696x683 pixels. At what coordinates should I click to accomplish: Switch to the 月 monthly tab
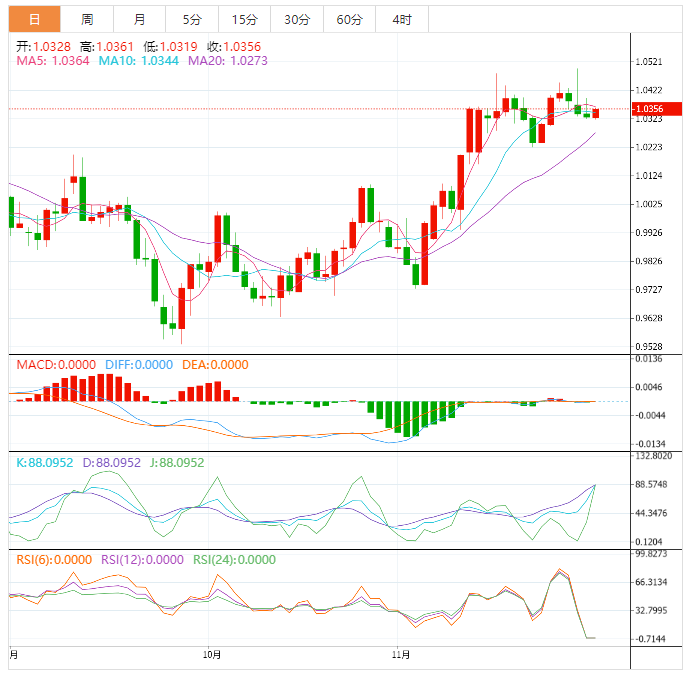139,20
